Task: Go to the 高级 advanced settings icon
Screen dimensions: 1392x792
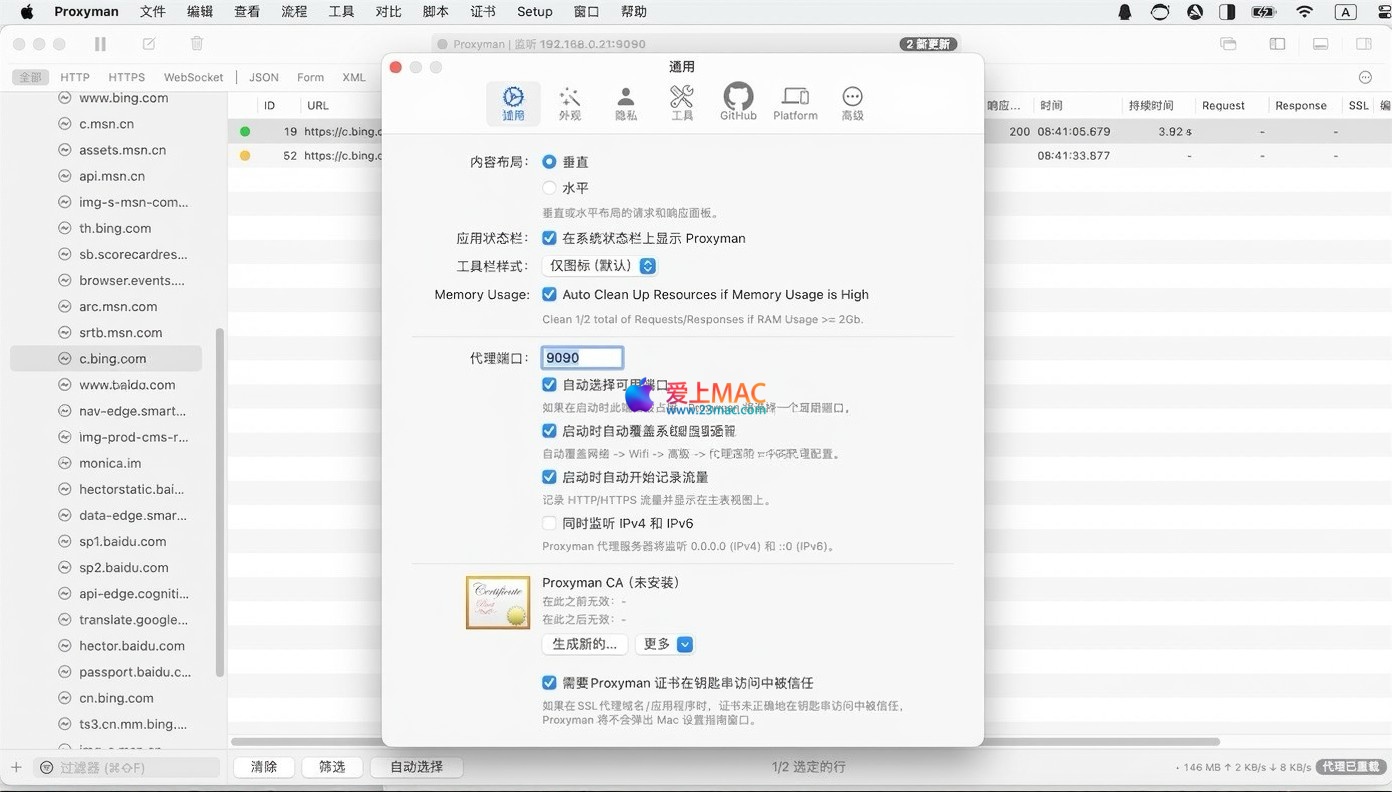Action: 852,102
